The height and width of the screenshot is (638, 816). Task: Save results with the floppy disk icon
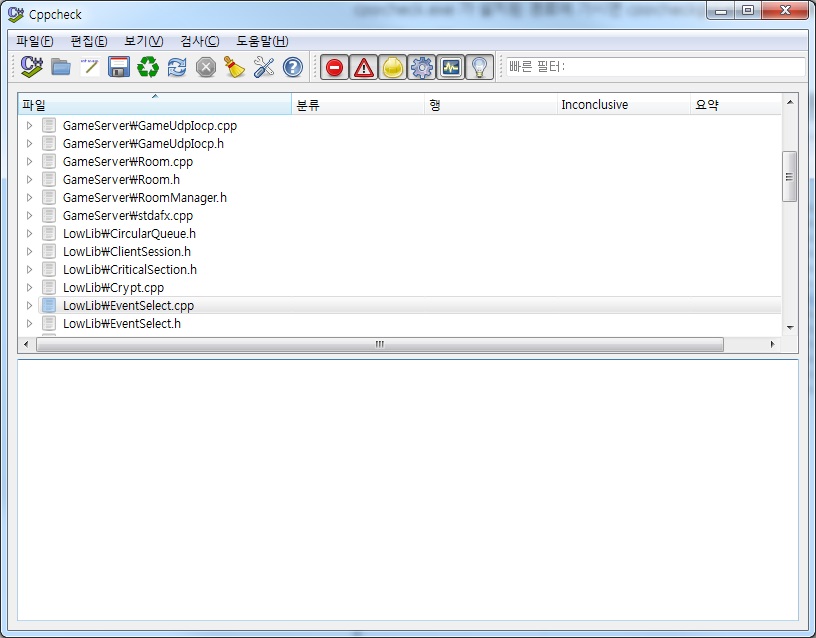119,67
